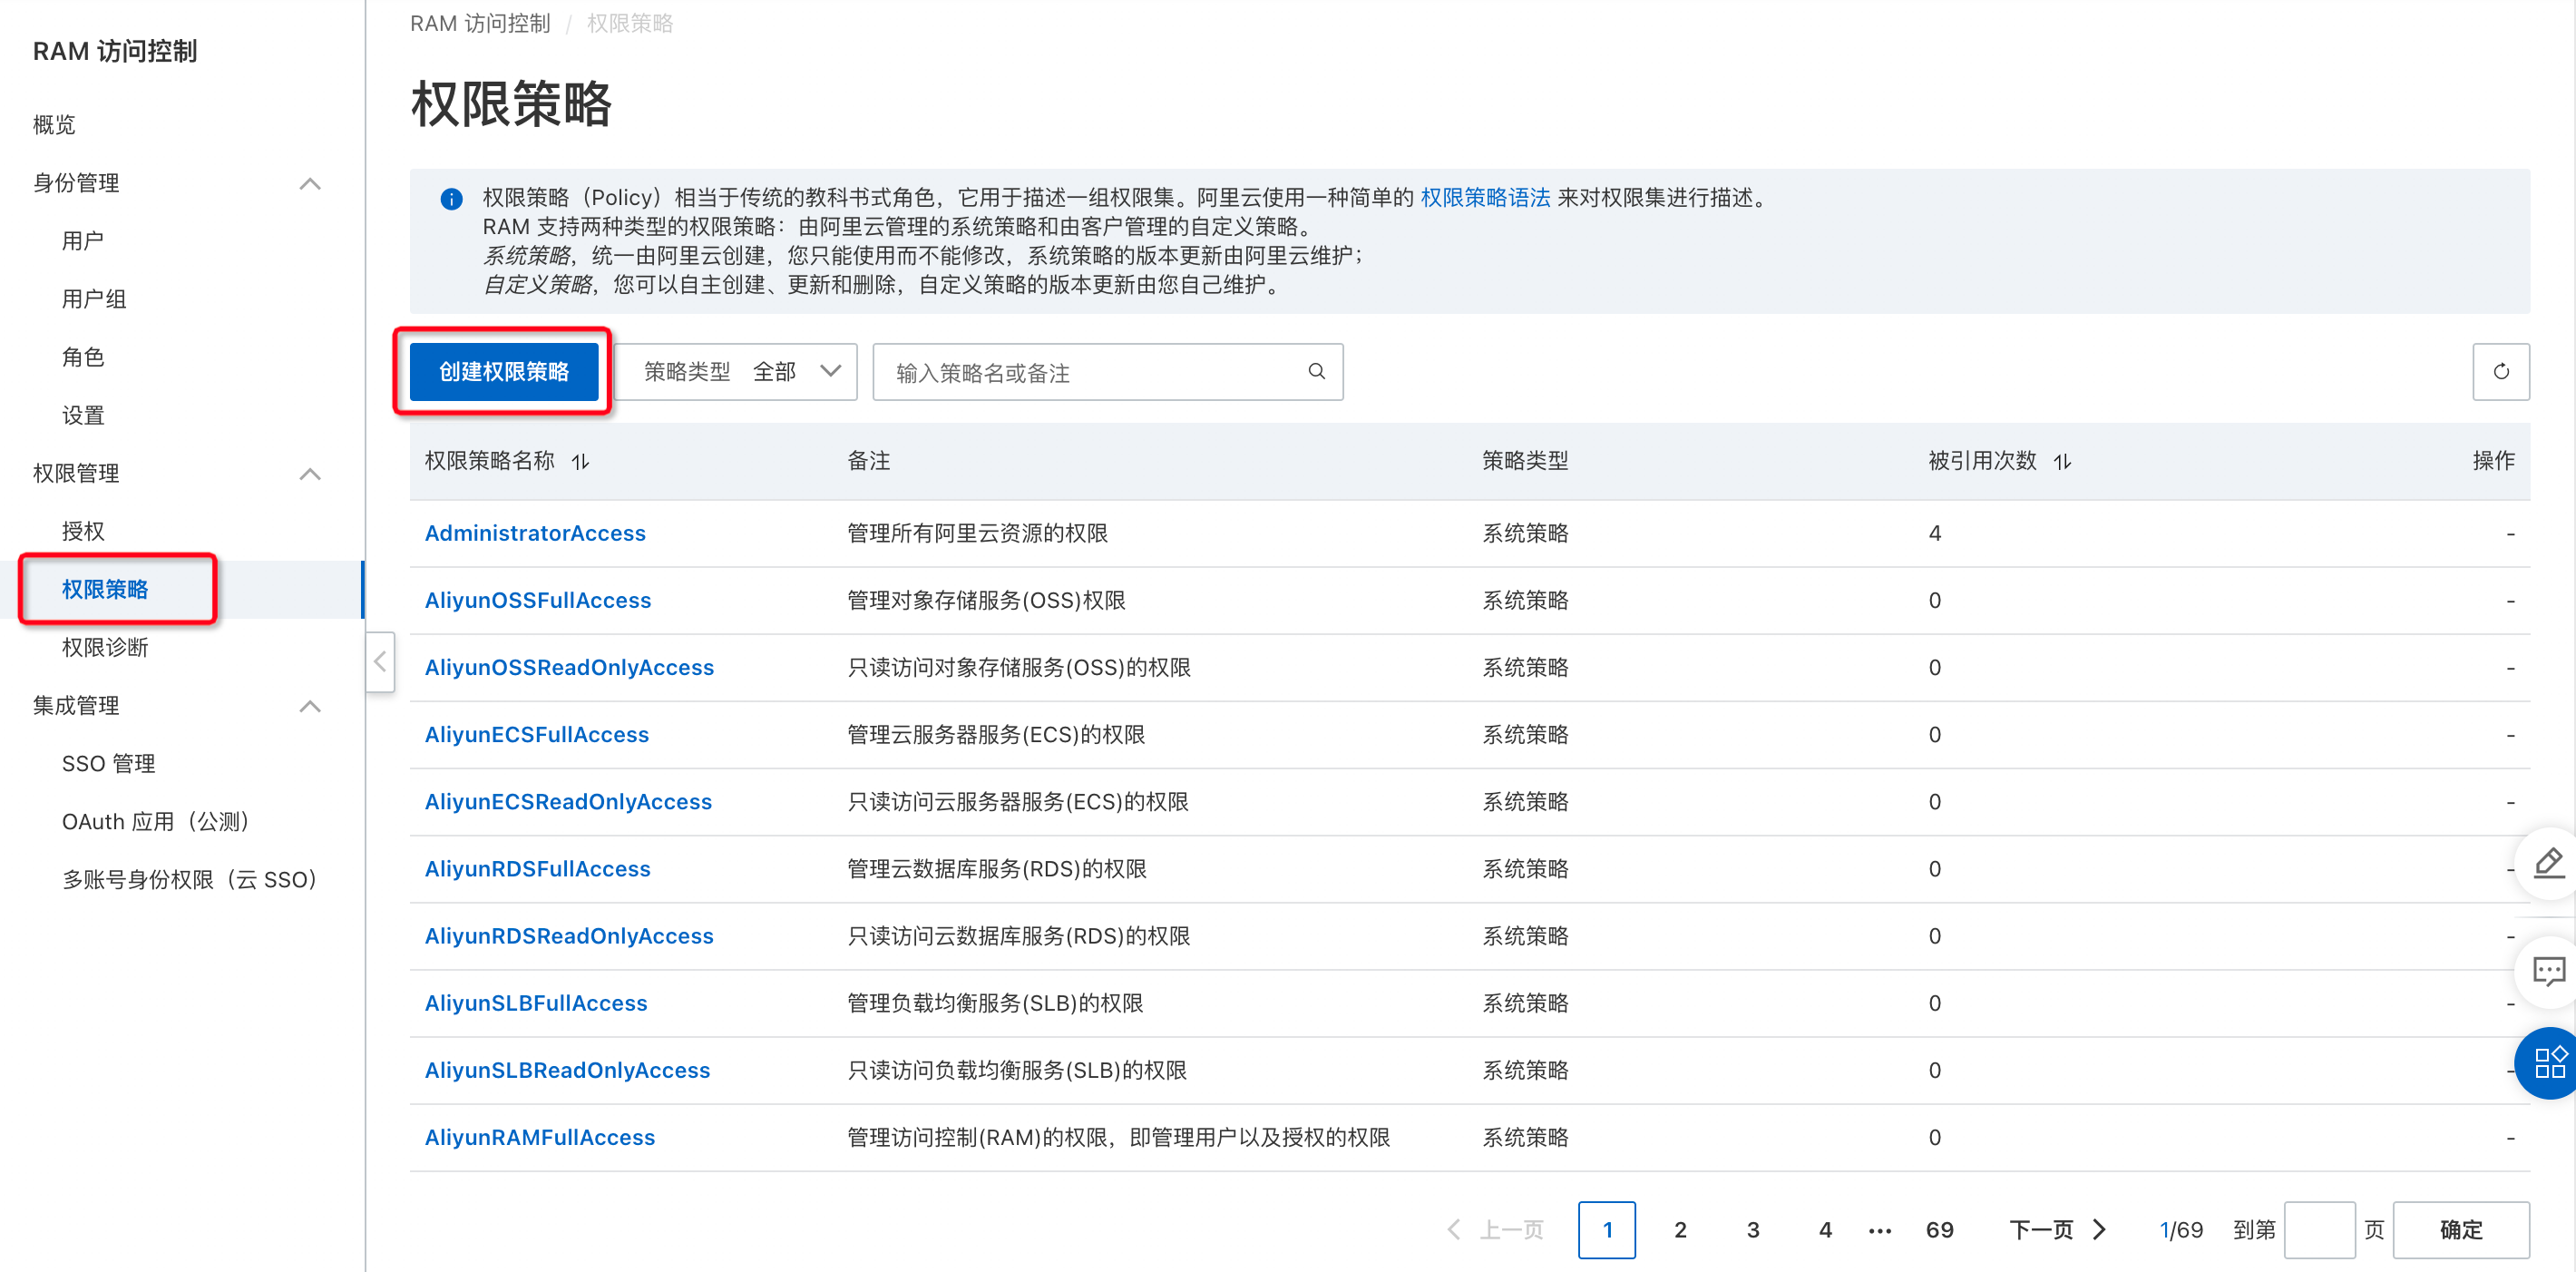Open the feedback chat floating icon
Image resolution: width=2576 pixels, height=1272 pixels.
click(x=2548, y=972)
